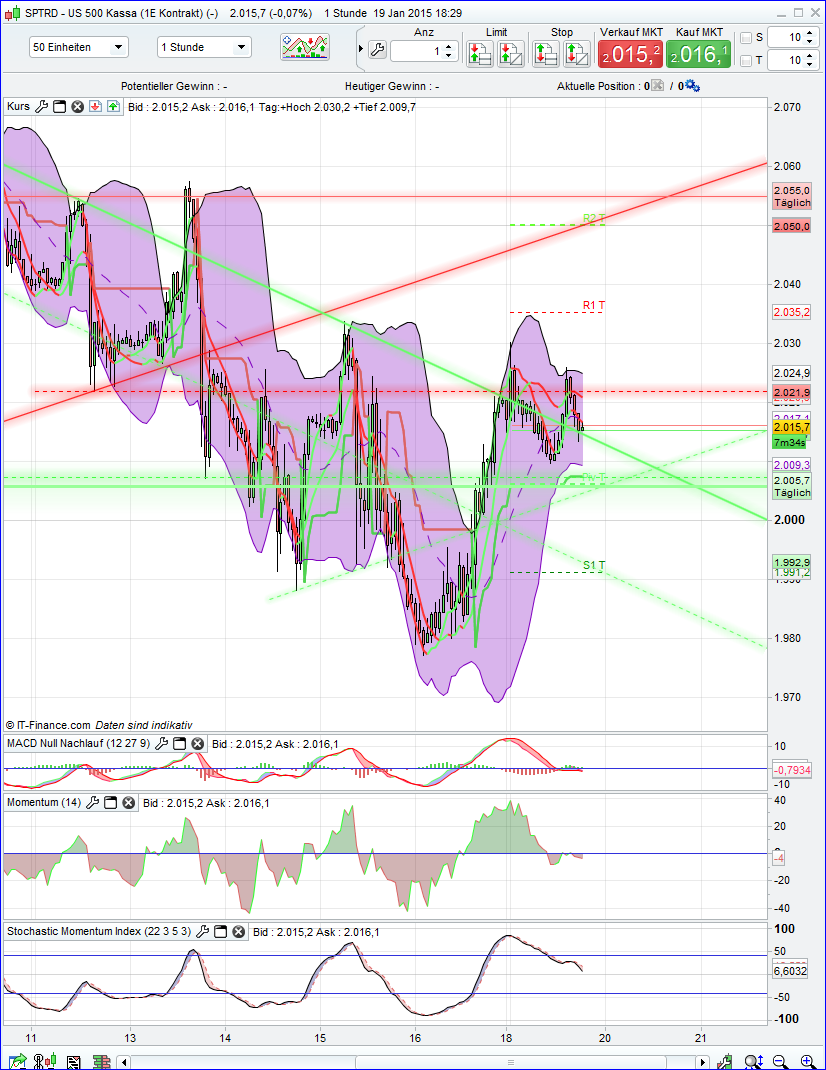Screen dimensions: 826x1070
Task: Increase Anz quantity with the stepper arrow
Action: 448,48
